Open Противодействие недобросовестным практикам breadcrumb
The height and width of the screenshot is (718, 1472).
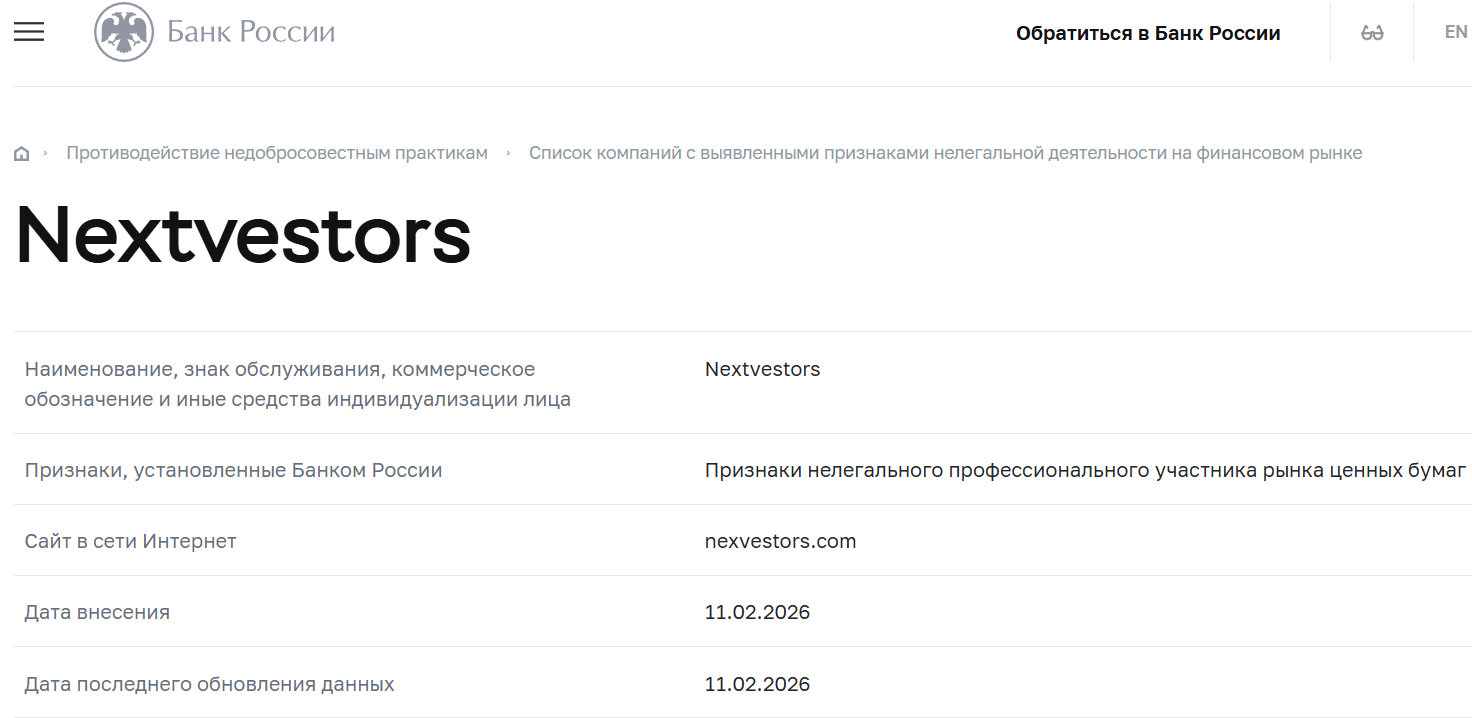[x=276, y=152]
